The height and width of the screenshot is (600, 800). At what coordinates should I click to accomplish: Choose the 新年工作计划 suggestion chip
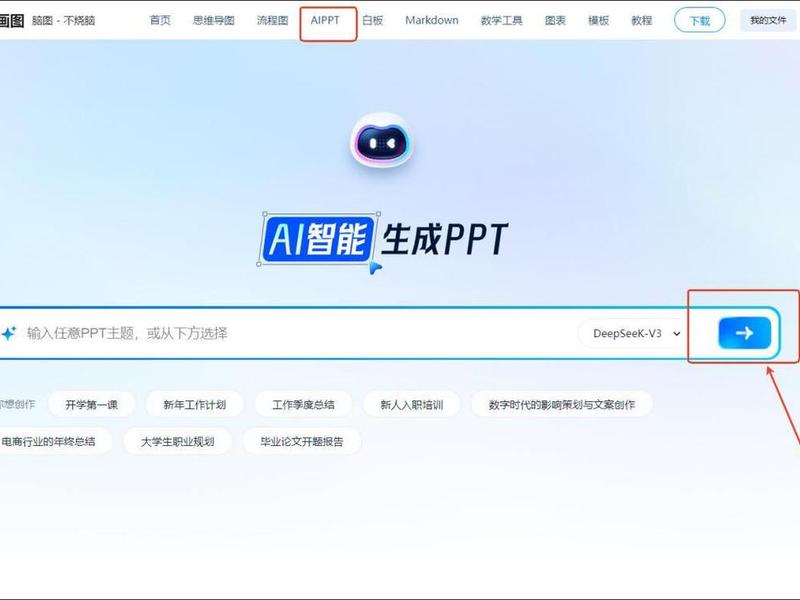[x=194, y=405]
